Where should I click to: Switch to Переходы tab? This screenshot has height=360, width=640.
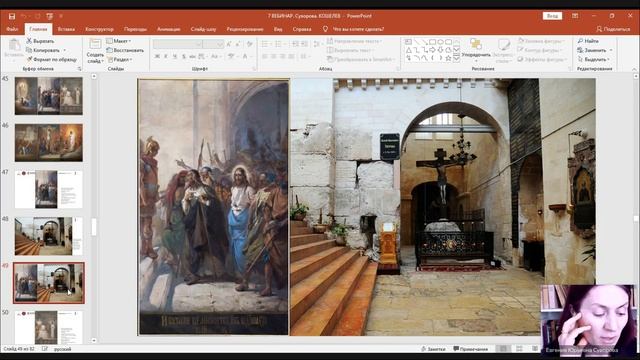[x=135, y=29]
